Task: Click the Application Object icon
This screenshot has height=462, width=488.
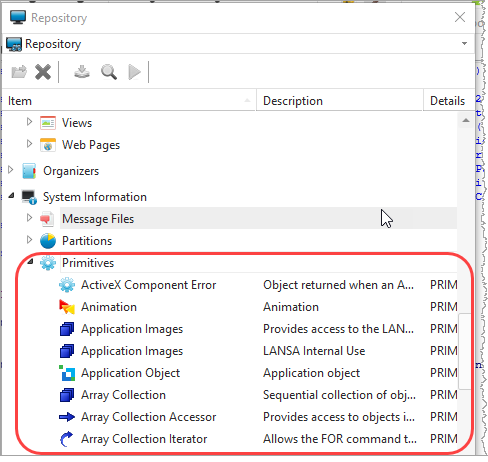Action: 67,373
